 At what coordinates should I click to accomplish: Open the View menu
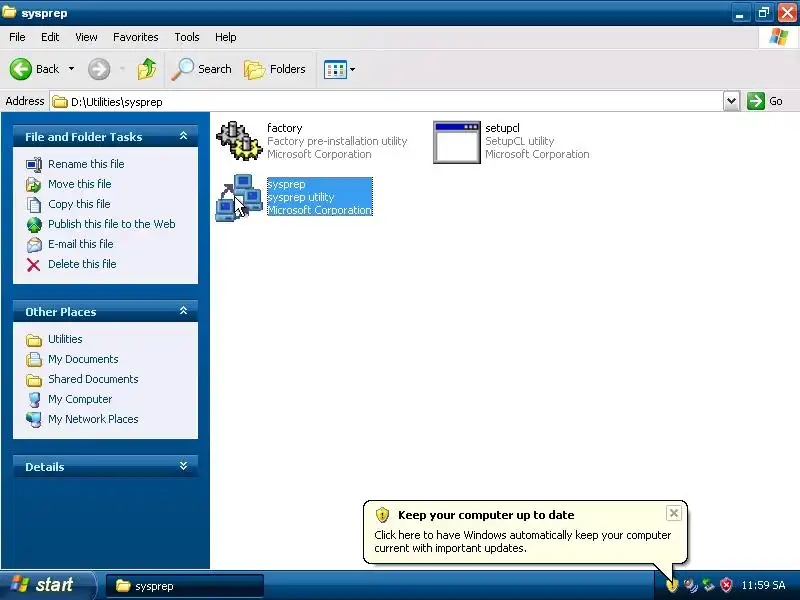[x=86, y=37]
